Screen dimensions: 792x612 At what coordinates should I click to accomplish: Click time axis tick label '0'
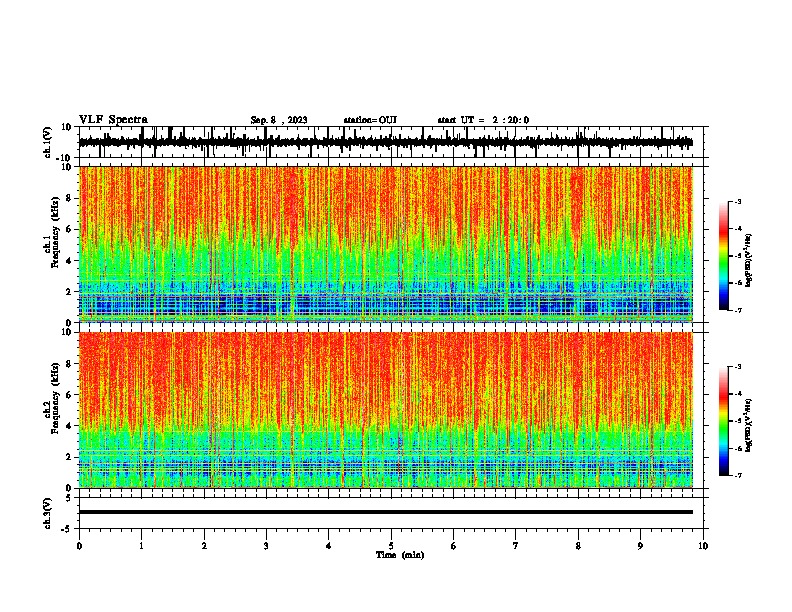tap(79, 546)
